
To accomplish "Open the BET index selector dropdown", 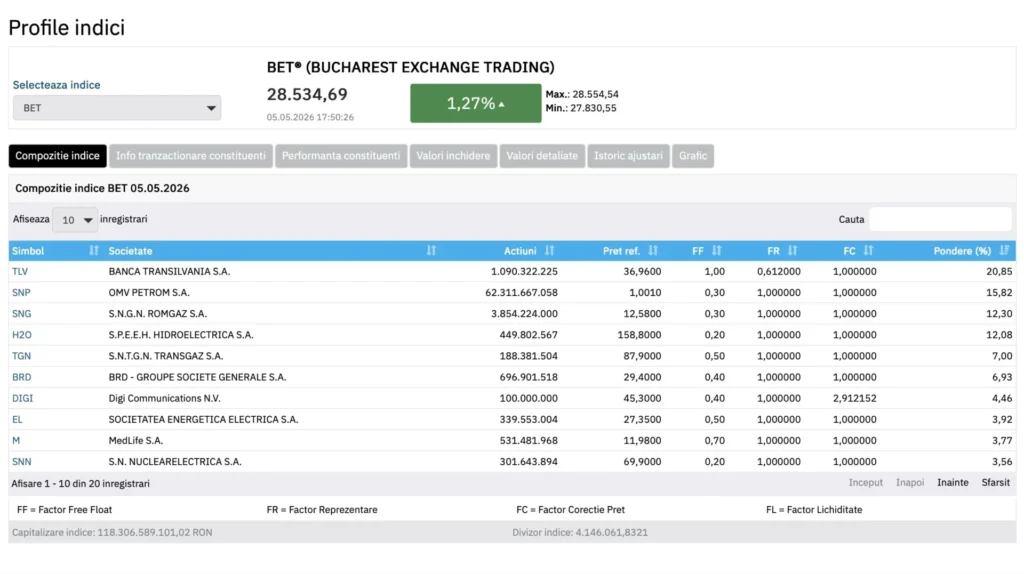I will [x=117, y=108].
